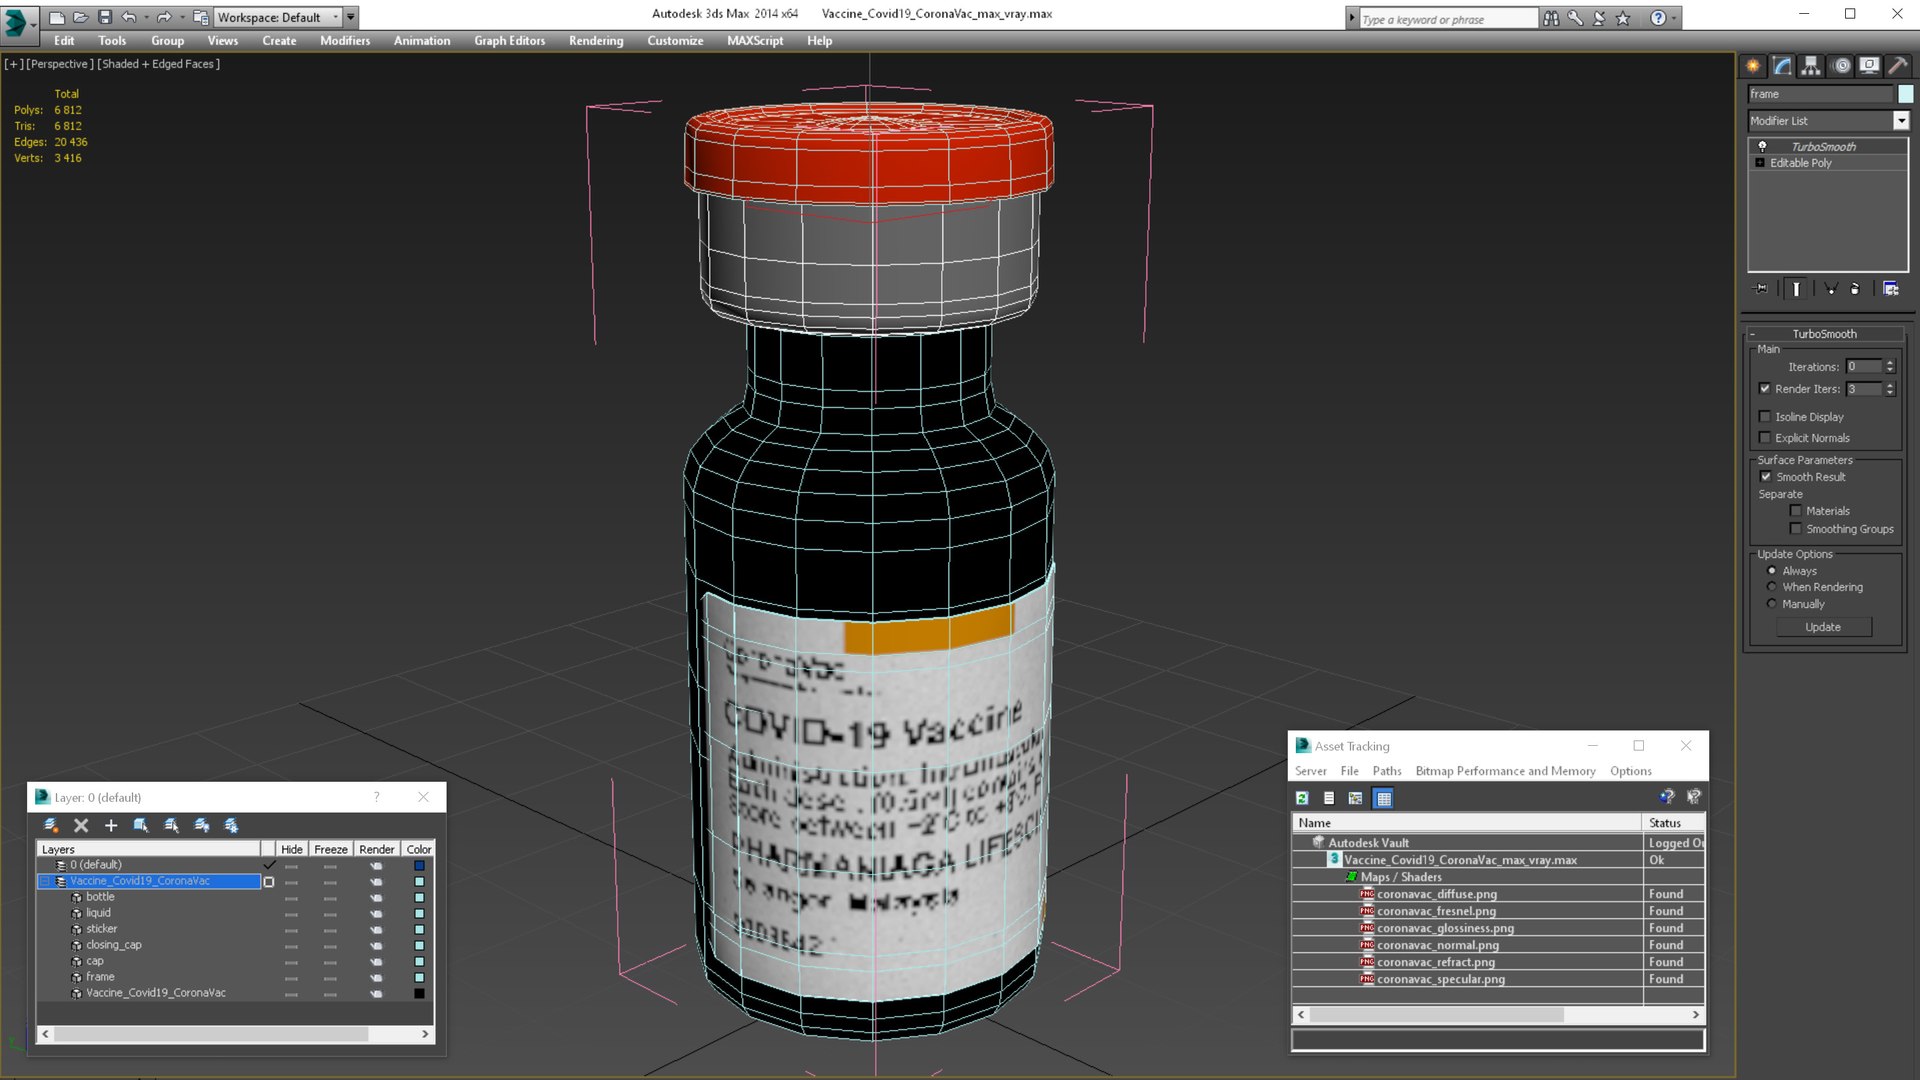Toggle TurboSmooth modifier lightbulb on/off
The width and height of the screenshot is (1920, 1080).
(1762, 146)
